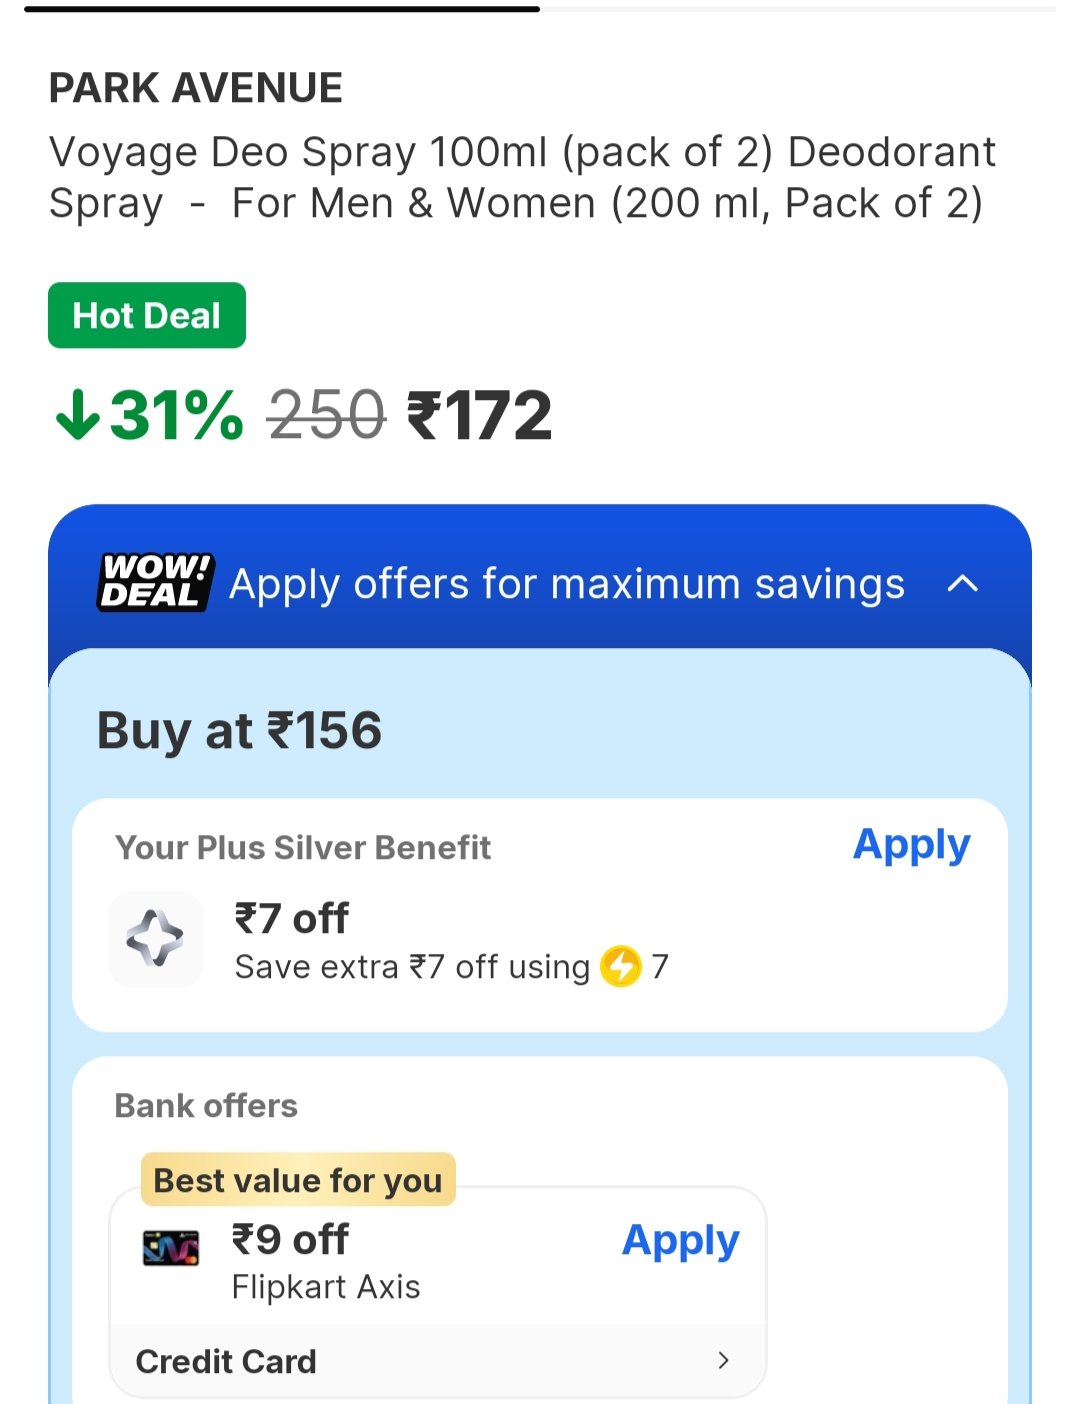
Task: Open the PARK AVENUE brand page
Action: pyautogui.click(x=196, y=88)
